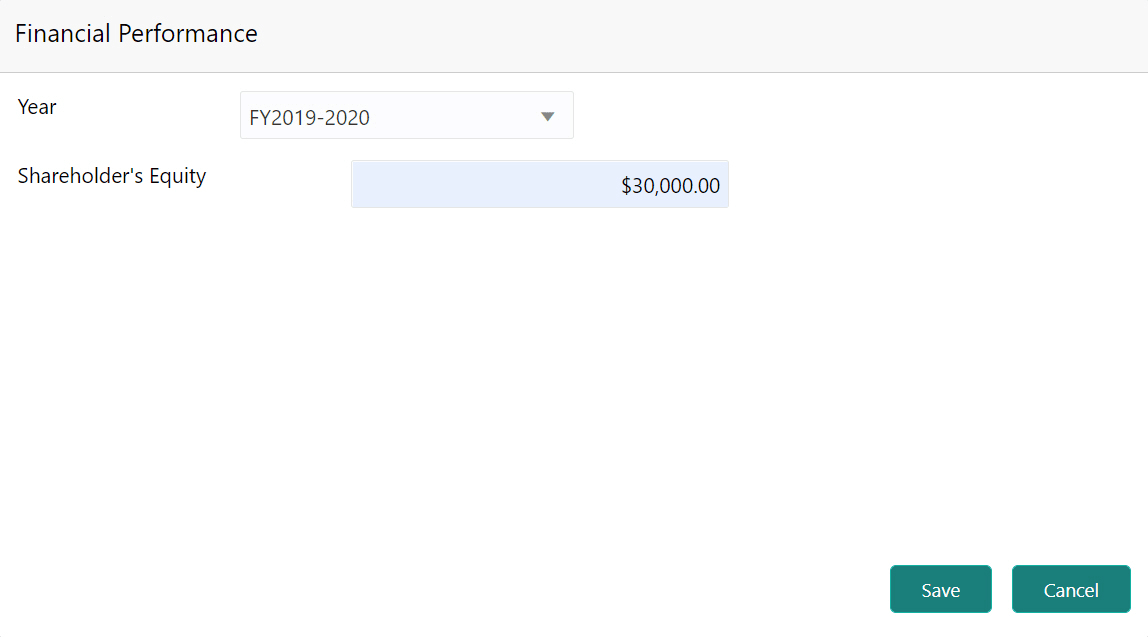
Task: Click the Shareholder's Equity input field
Action: pyautogui.click(x=539, y=185)
